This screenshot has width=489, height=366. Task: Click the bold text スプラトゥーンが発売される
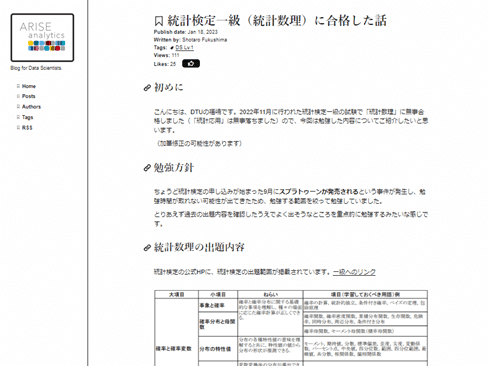(318, 192)
